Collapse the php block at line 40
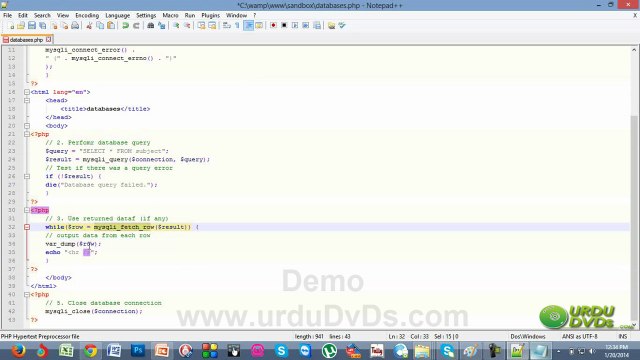640x360 pixels. click(27, 295)
